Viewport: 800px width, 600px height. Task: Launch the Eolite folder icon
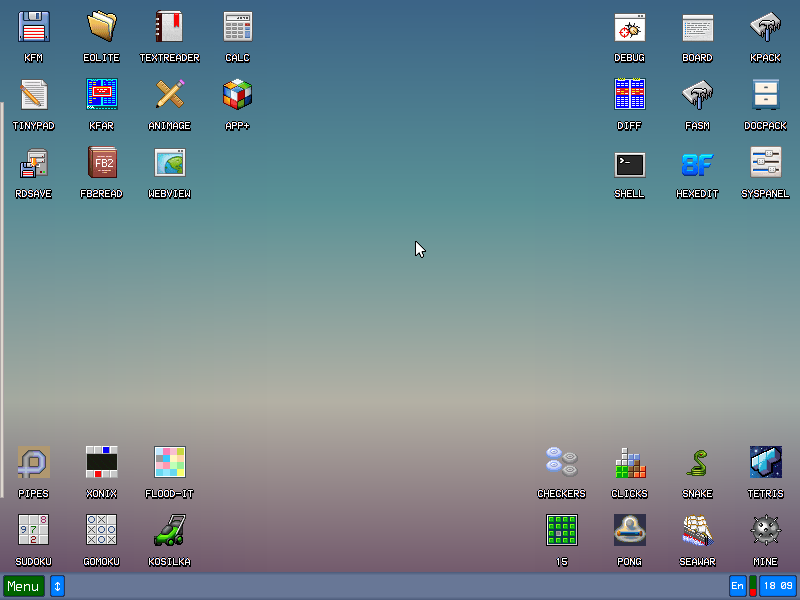(x=102, y=27)
